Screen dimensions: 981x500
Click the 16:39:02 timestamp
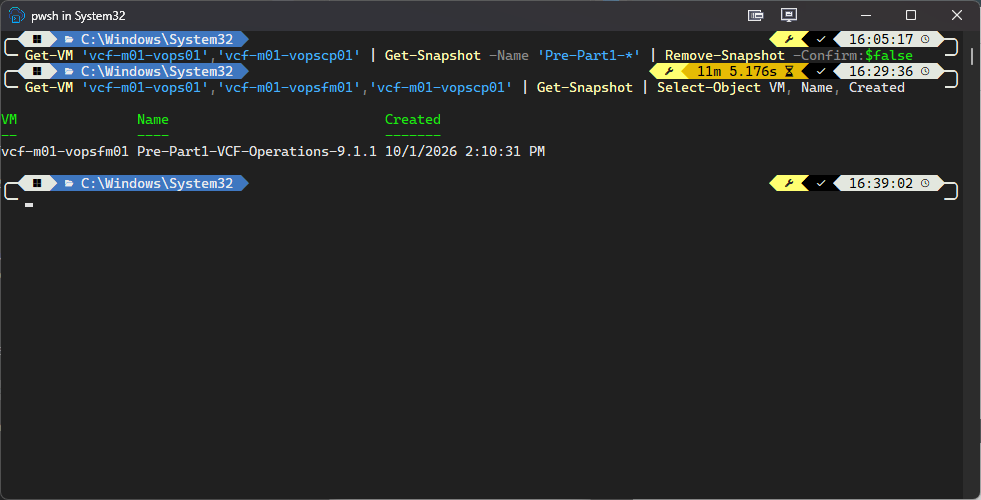[x=881, y=184]
